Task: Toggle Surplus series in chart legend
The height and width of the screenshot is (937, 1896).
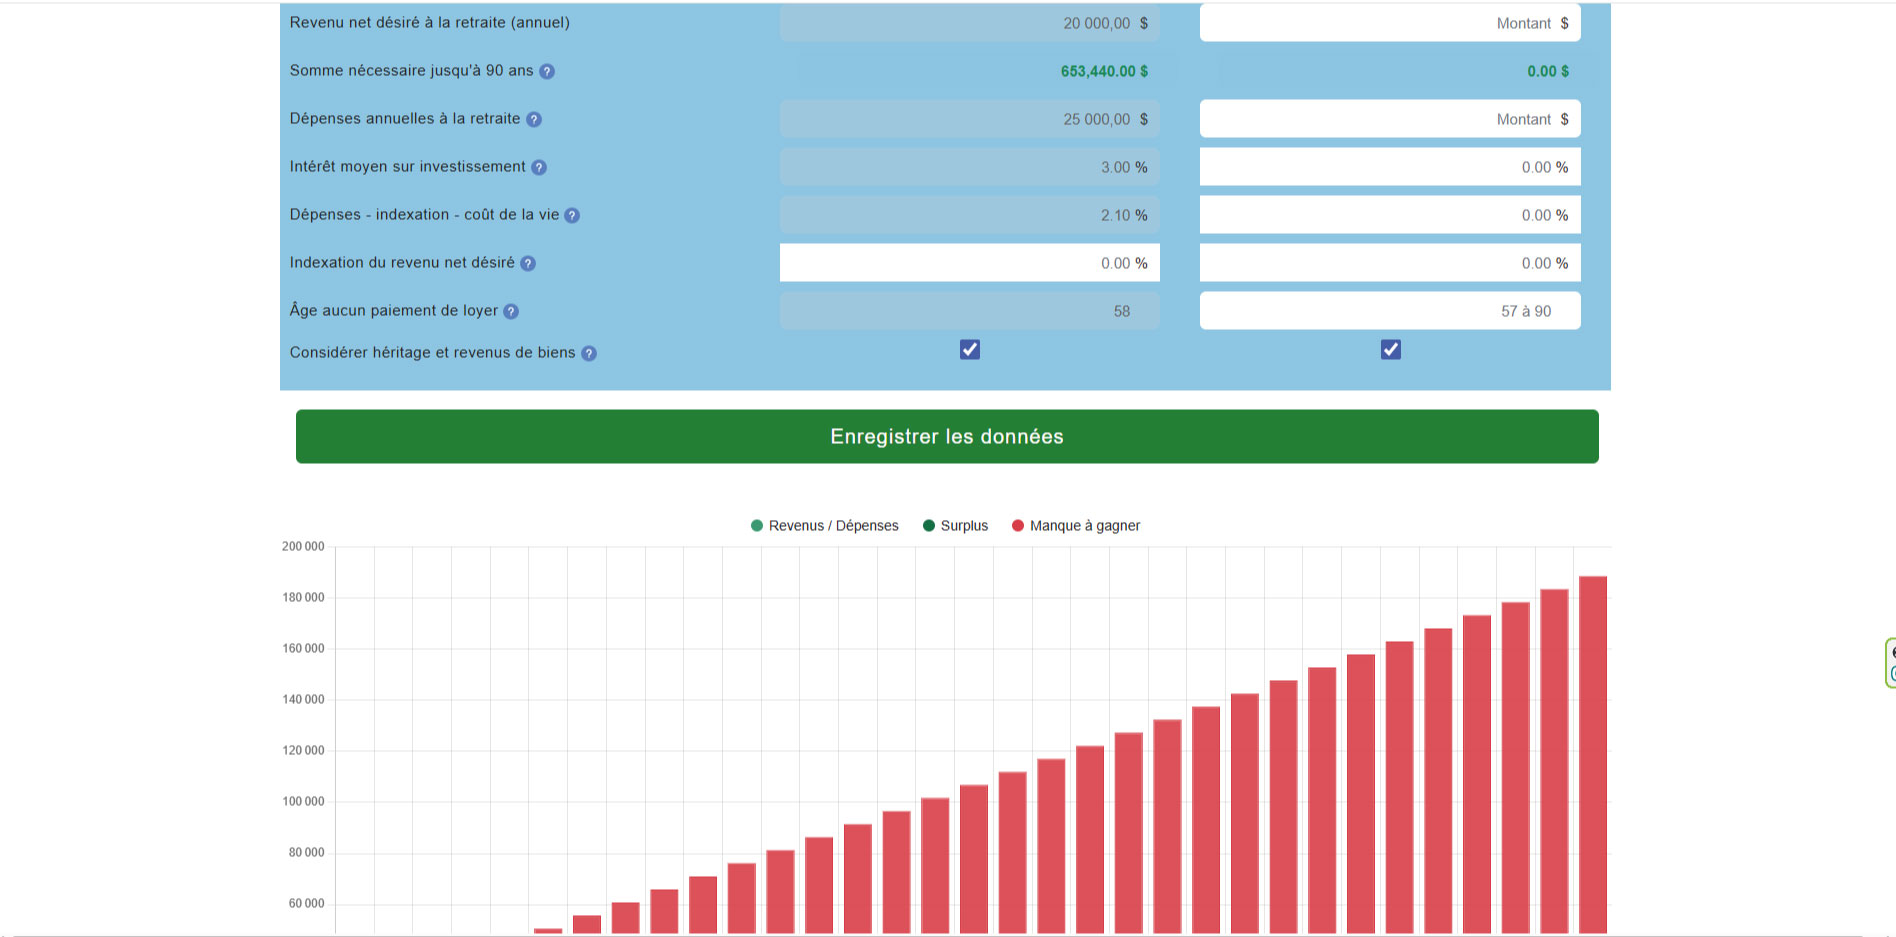Action: (x=955, y=526)
